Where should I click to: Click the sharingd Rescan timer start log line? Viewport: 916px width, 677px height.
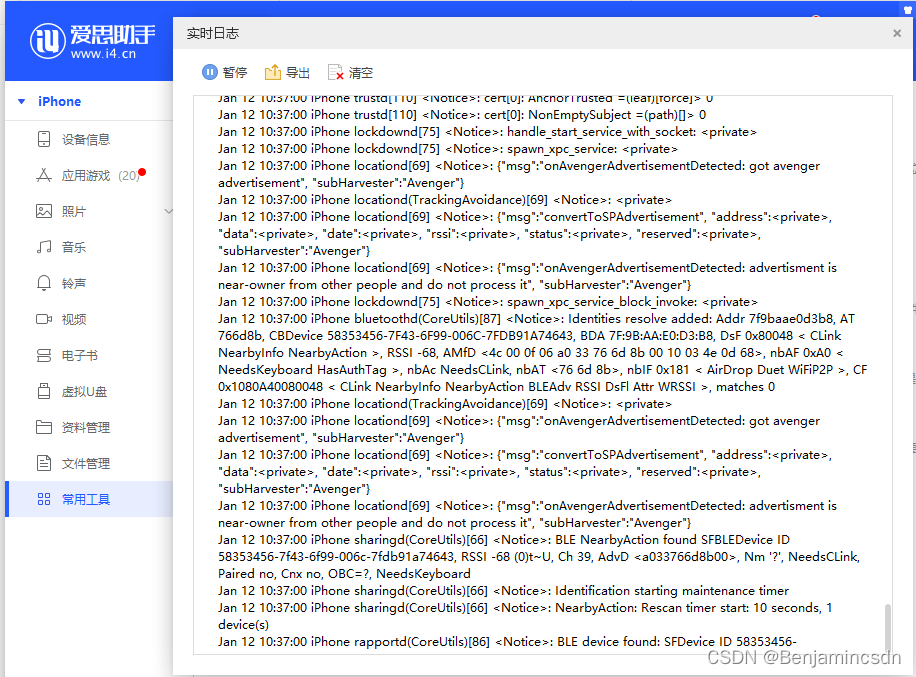click(x=525, y=616)
